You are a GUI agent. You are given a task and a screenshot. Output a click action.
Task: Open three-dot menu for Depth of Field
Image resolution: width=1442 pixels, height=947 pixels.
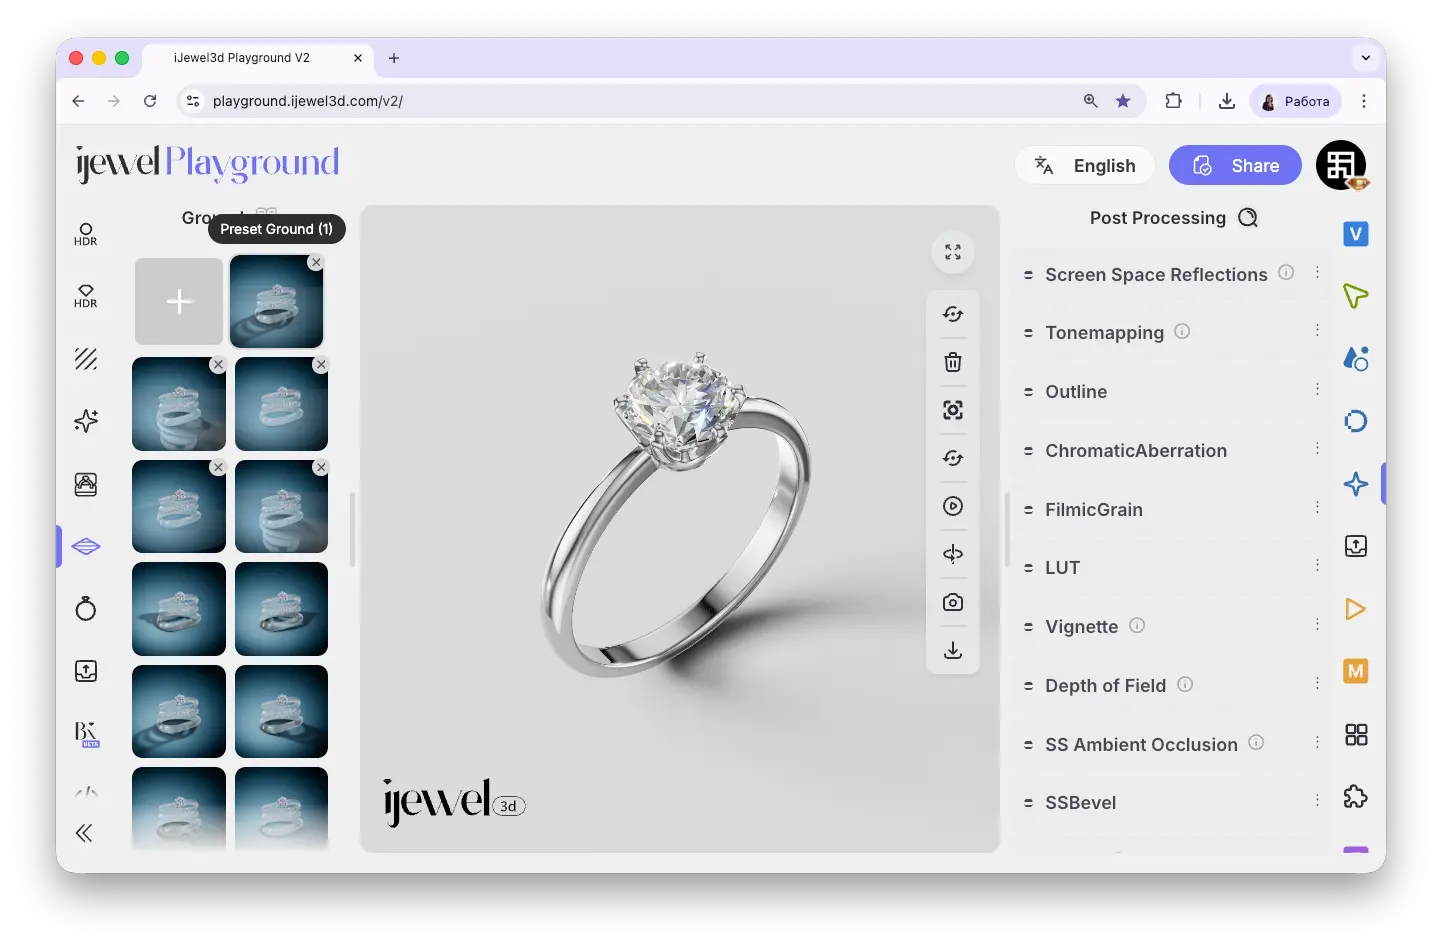point(1317,683)
